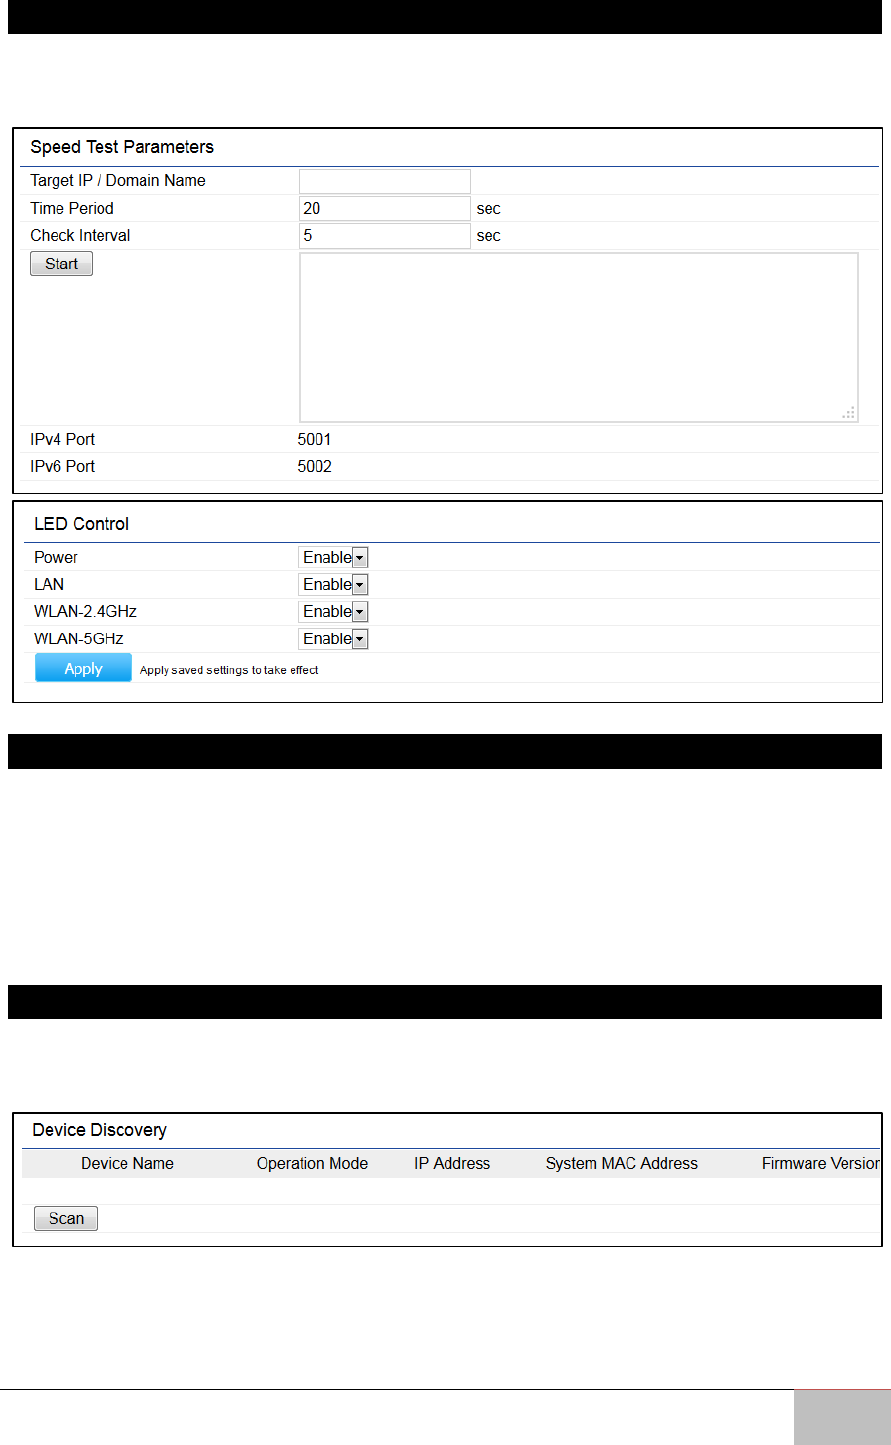891x1445 pixels.
Task: Click the IPv4 Port label
Action: [x=63, y=439]
